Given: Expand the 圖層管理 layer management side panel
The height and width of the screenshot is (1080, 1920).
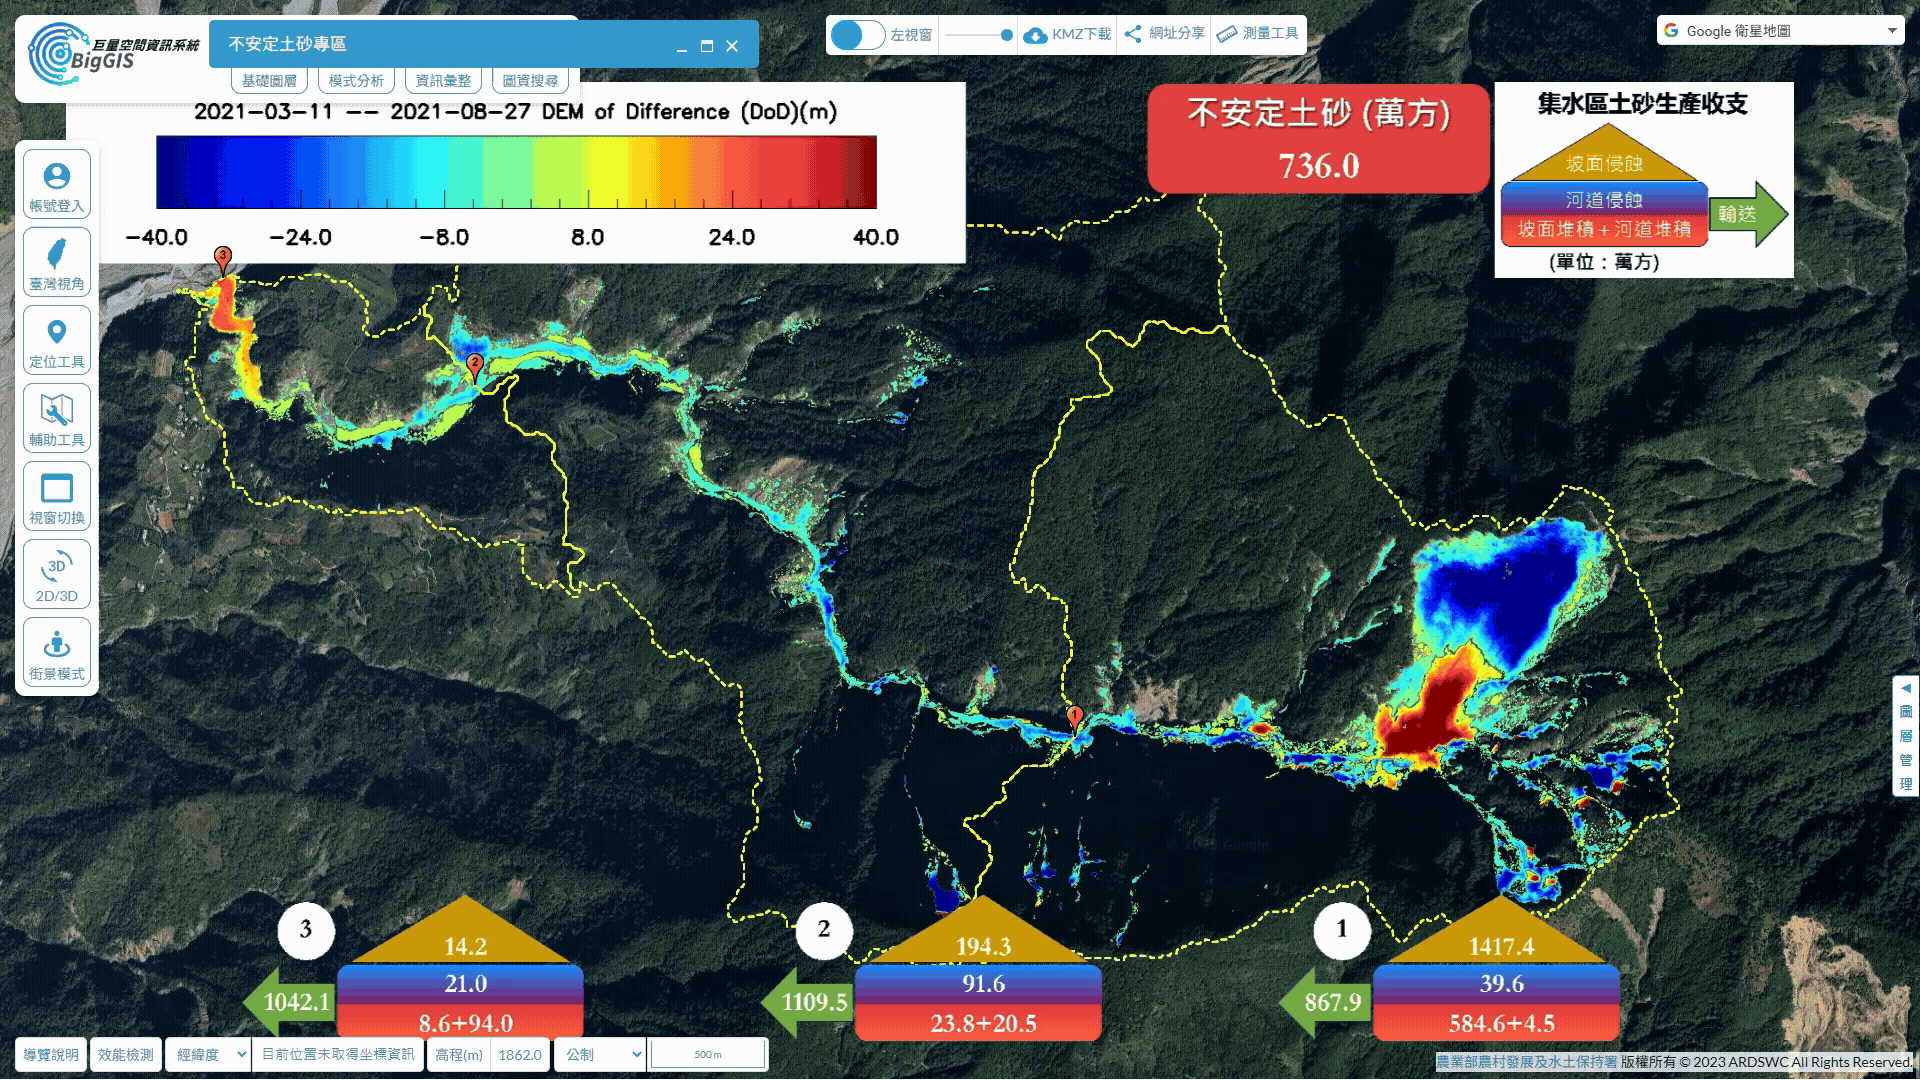Looking at the screenshot, I should click(x=1906, y=735).
